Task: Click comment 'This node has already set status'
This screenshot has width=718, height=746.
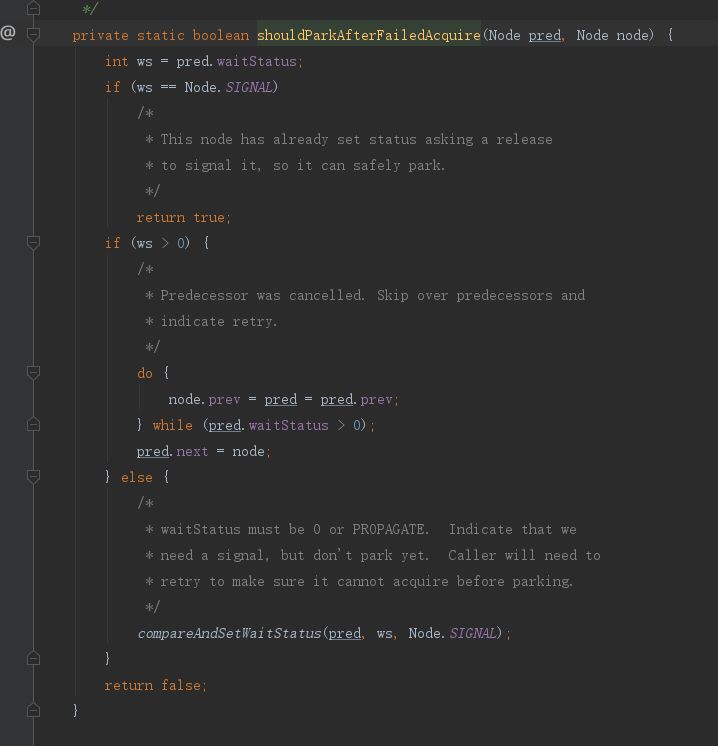Action: pos(288,139)
